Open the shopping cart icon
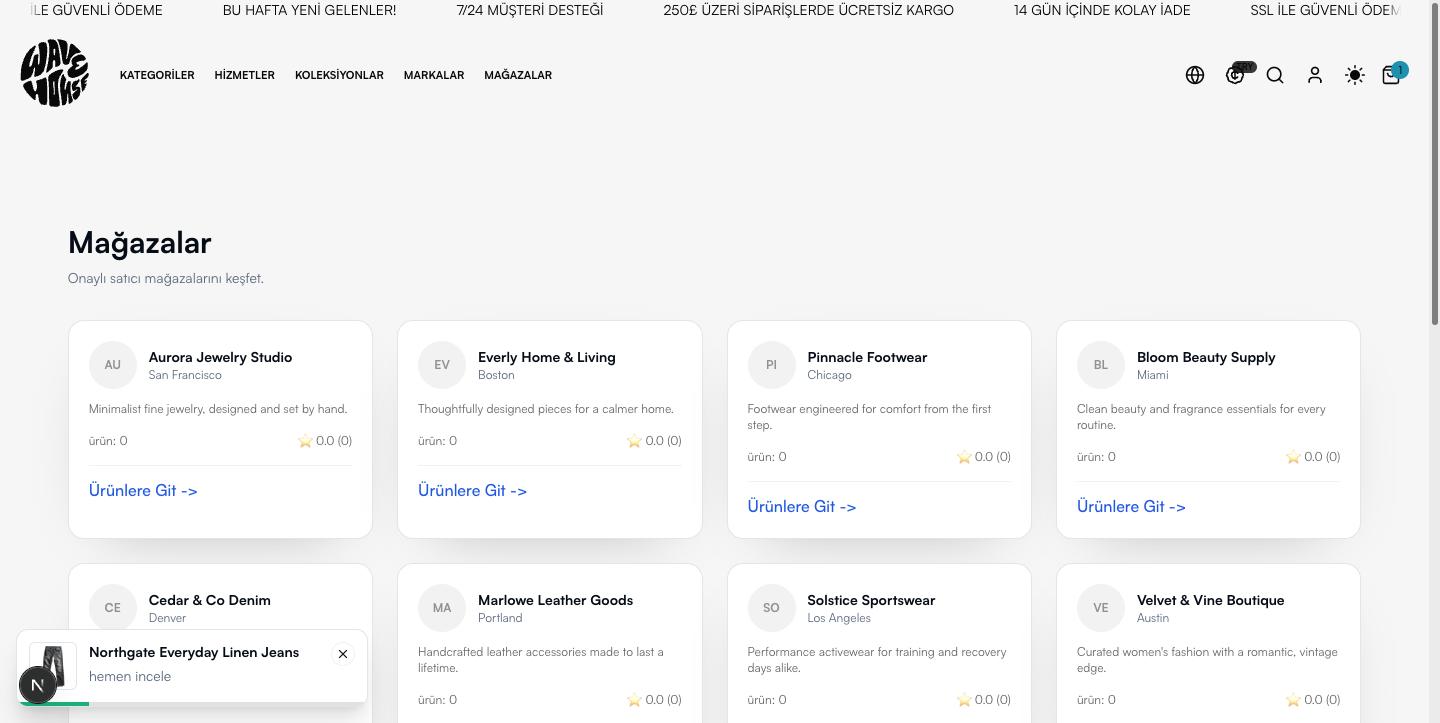The width and height of the screenshot is (1440, 723). tap(1391, 75)
